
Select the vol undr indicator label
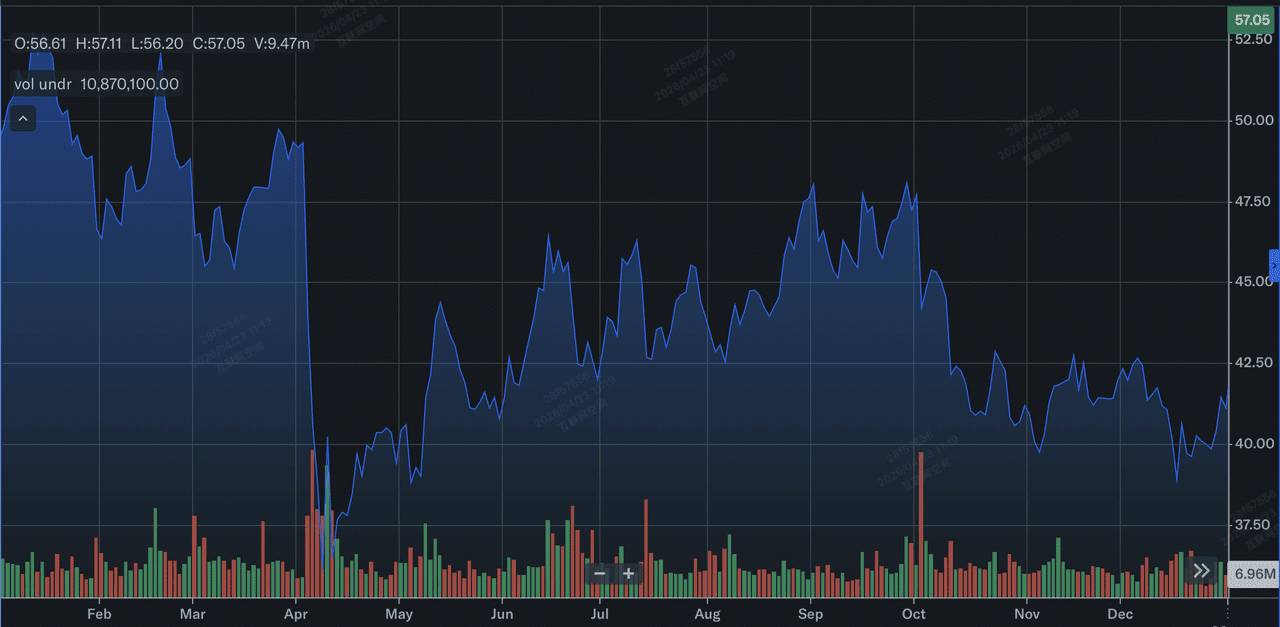[x=96, y=84]
